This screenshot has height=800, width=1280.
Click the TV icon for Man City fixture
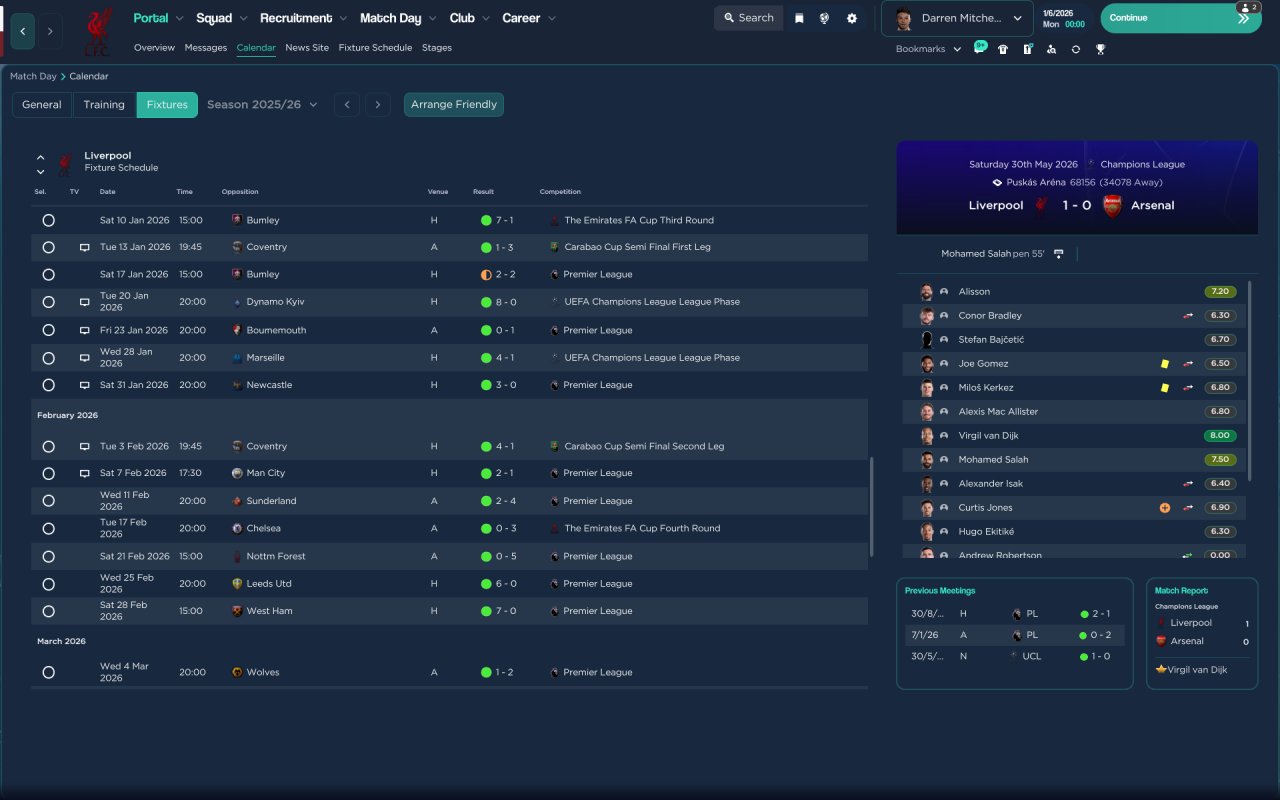click(x=85, y=473)
